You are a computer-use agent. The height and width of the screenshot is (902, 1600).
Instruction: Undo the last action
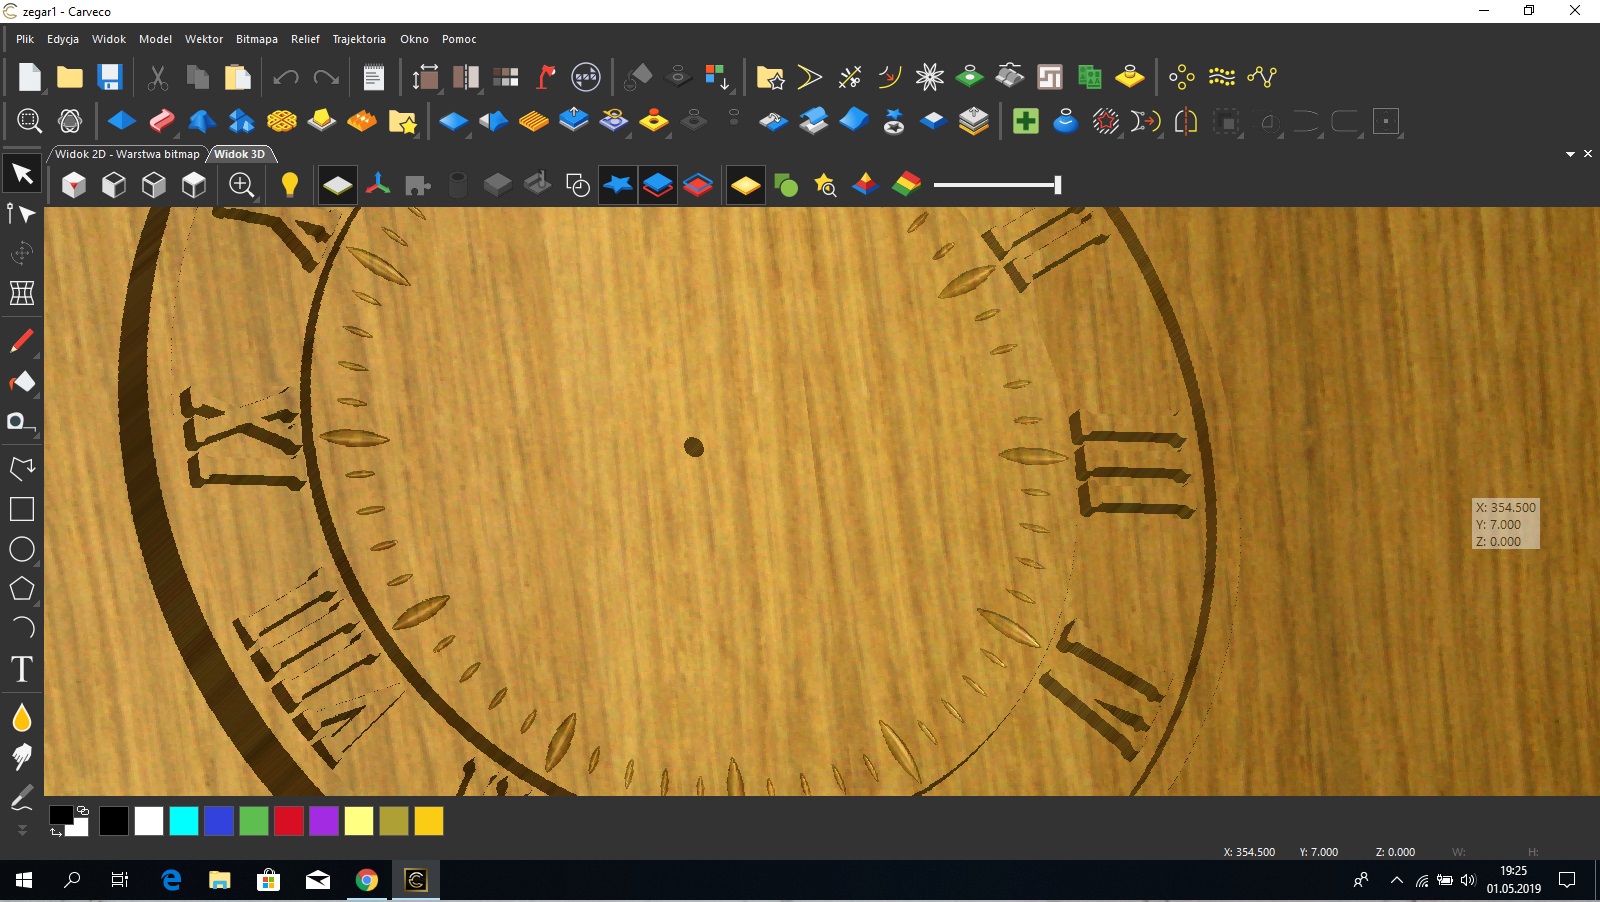[286, 77]
